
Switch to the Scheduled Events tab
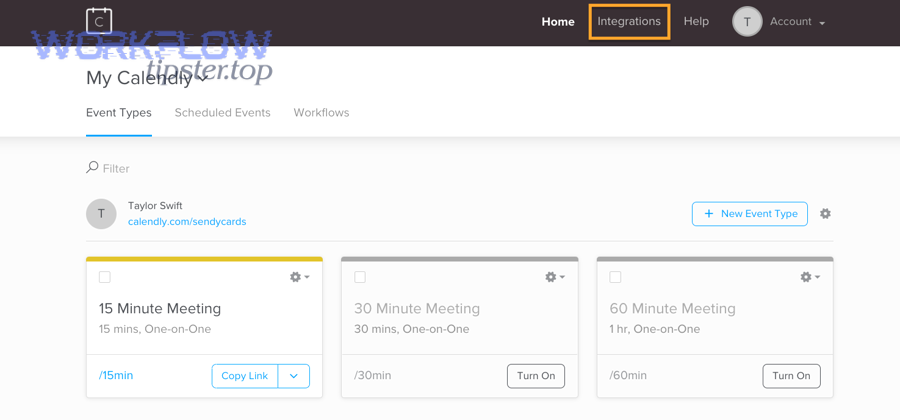(223, 113)
